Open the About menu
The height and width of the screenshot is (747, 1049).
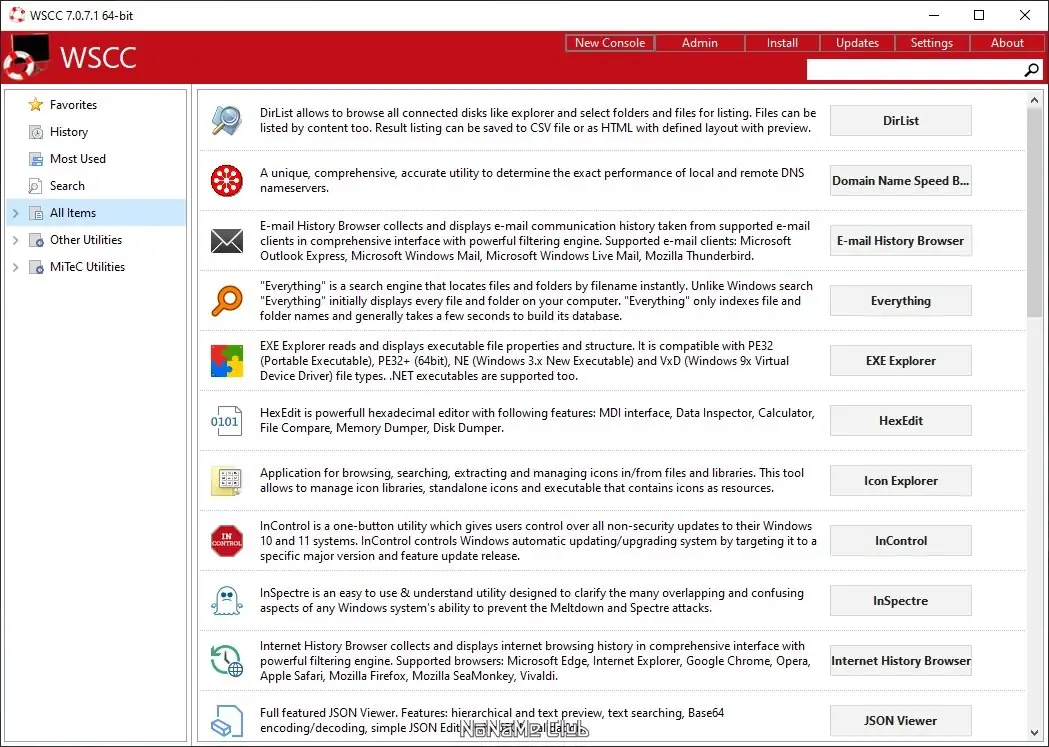coord(1007,43)
